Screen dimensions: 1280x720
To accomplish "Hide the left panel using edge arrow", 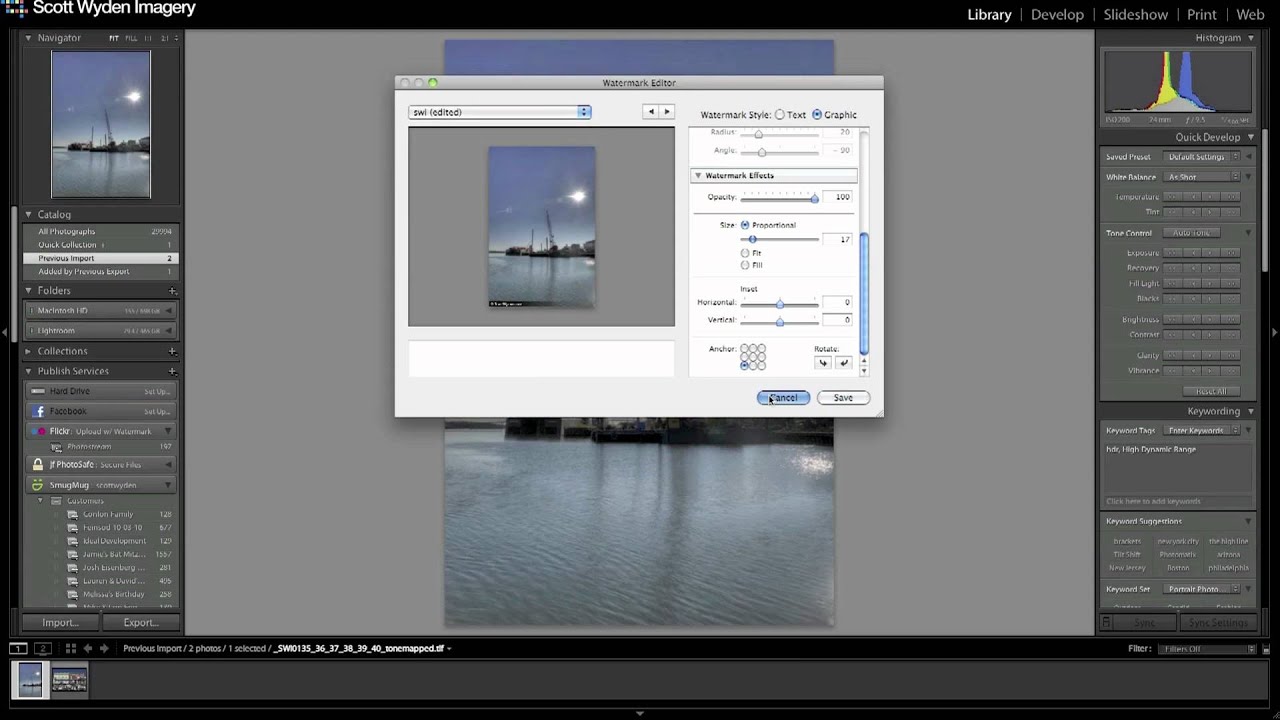I will tap(5, 333).
